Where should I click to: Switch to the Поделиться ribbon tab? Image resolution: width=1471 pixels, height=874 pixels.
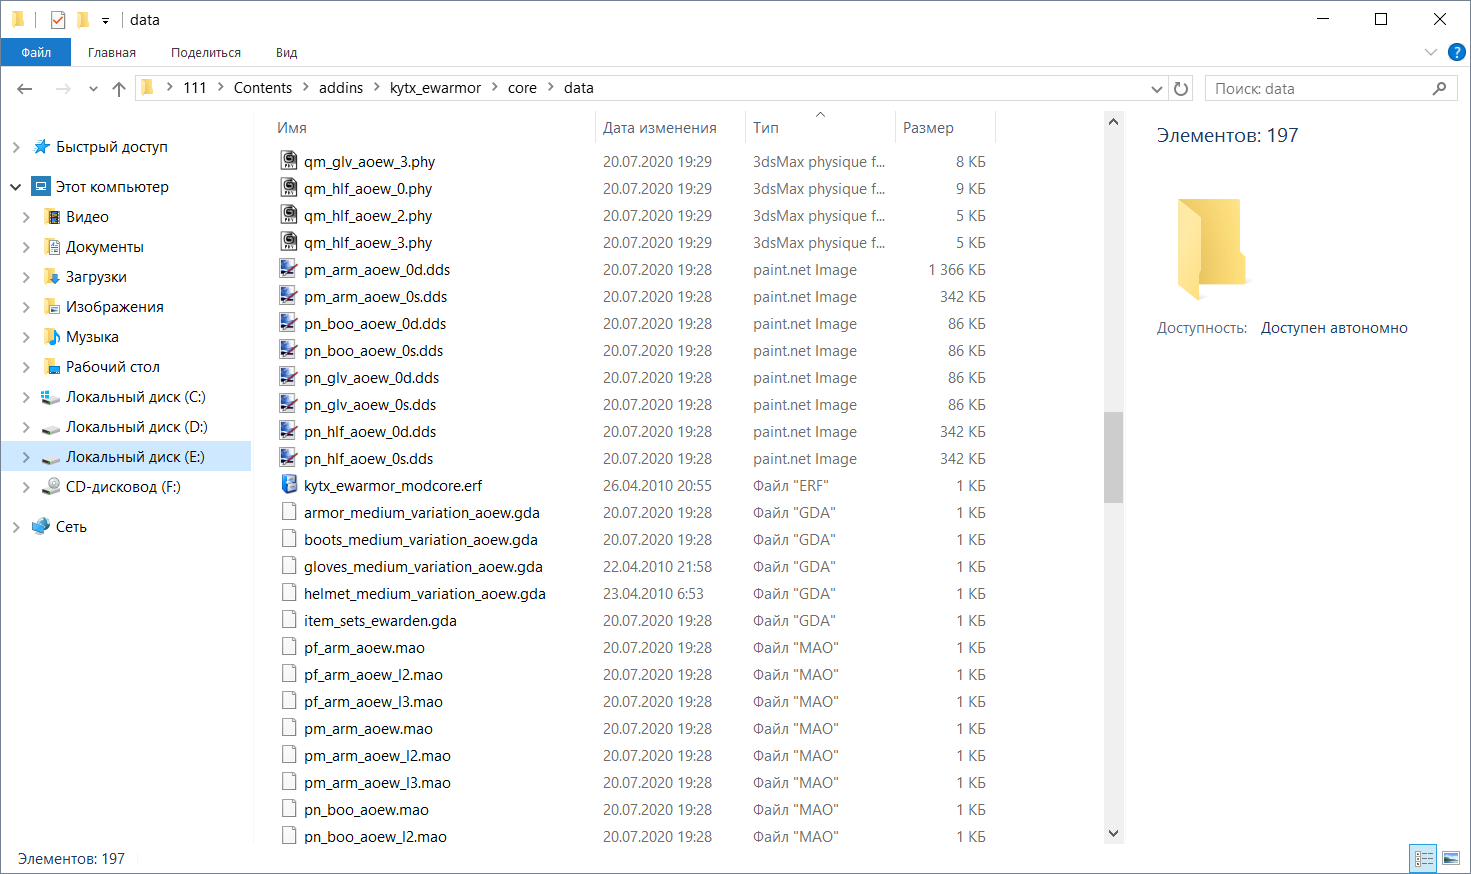point(206,53)
